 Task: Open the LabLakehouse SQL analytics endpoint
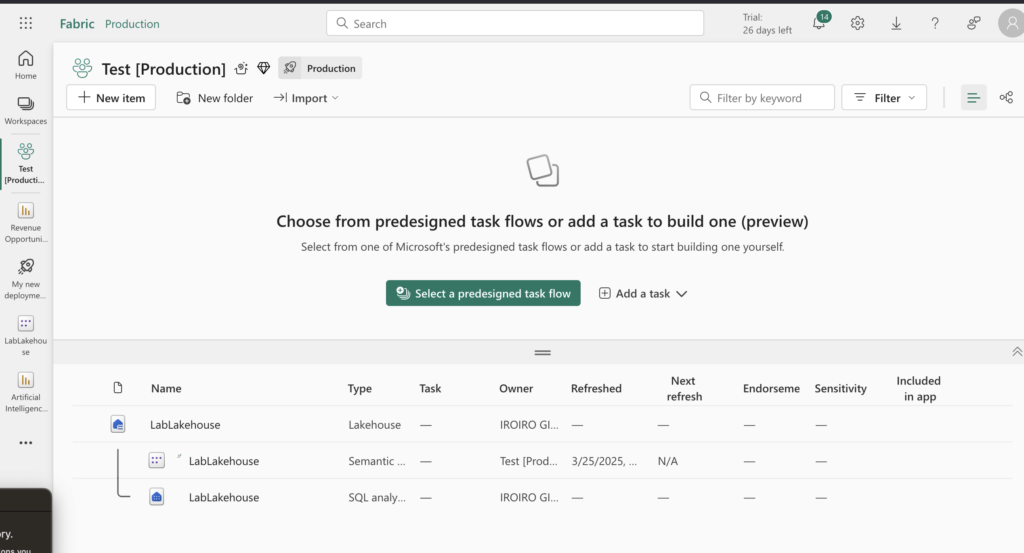[223, 498]
